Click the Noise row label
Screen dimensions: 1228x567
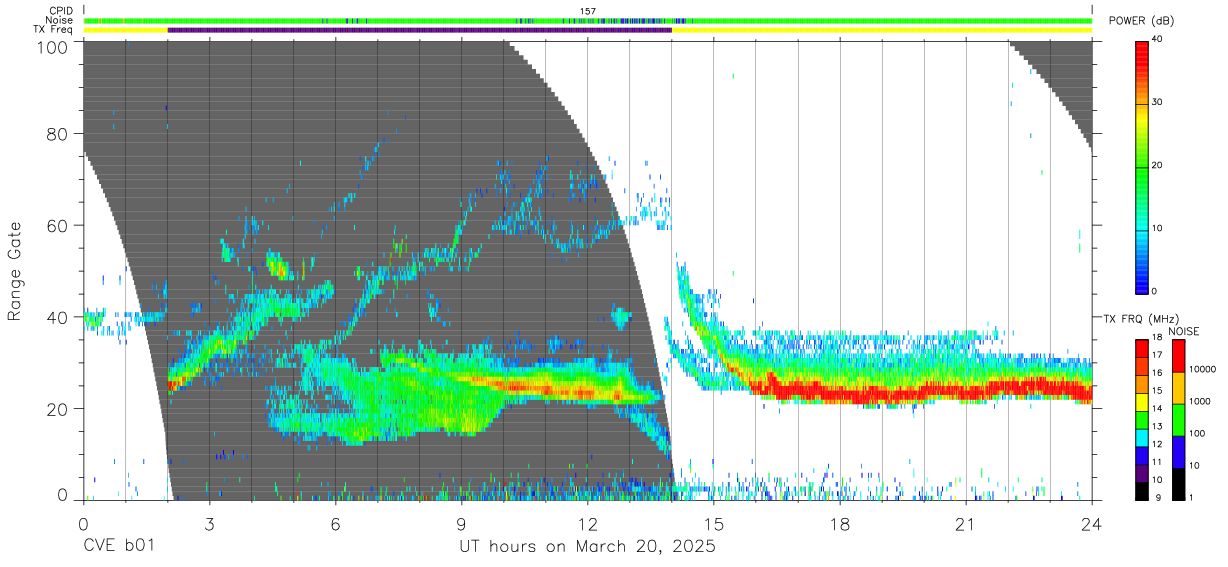click(x=60, y=20)
